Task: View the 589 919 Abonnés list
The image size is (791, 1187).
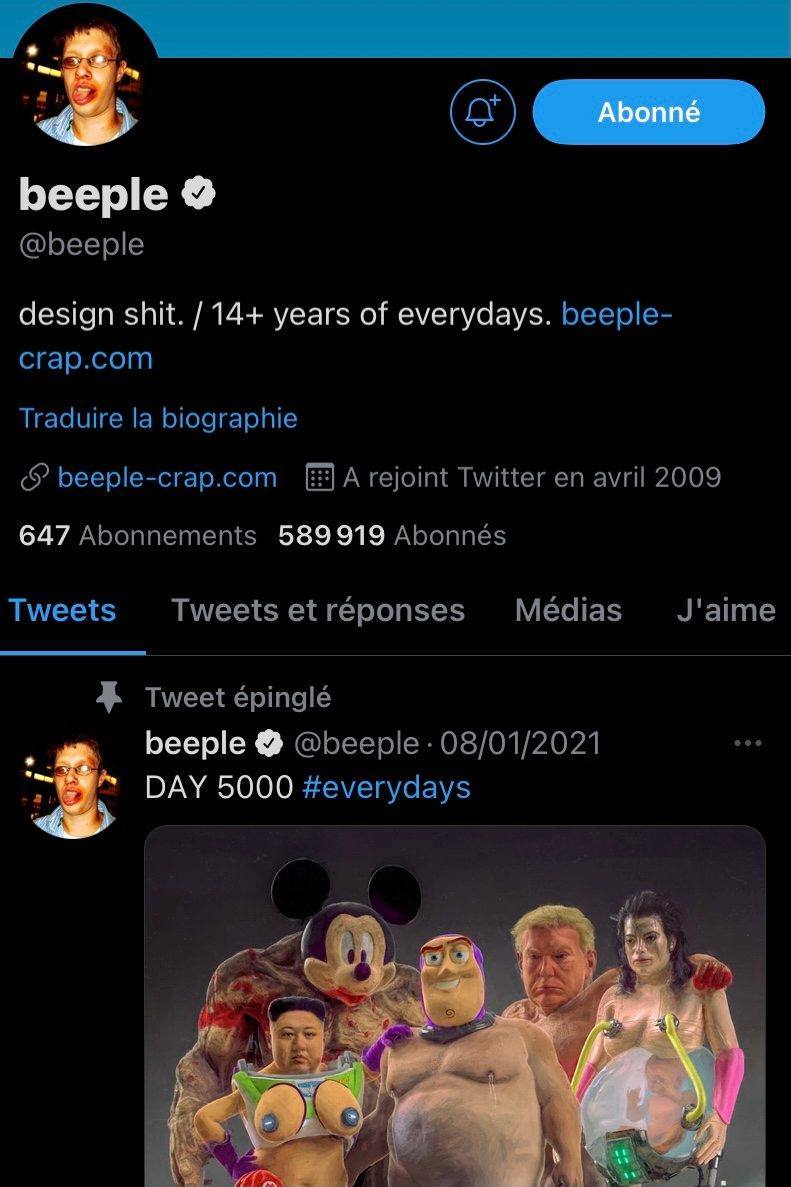Action: (x=392, y=535)
